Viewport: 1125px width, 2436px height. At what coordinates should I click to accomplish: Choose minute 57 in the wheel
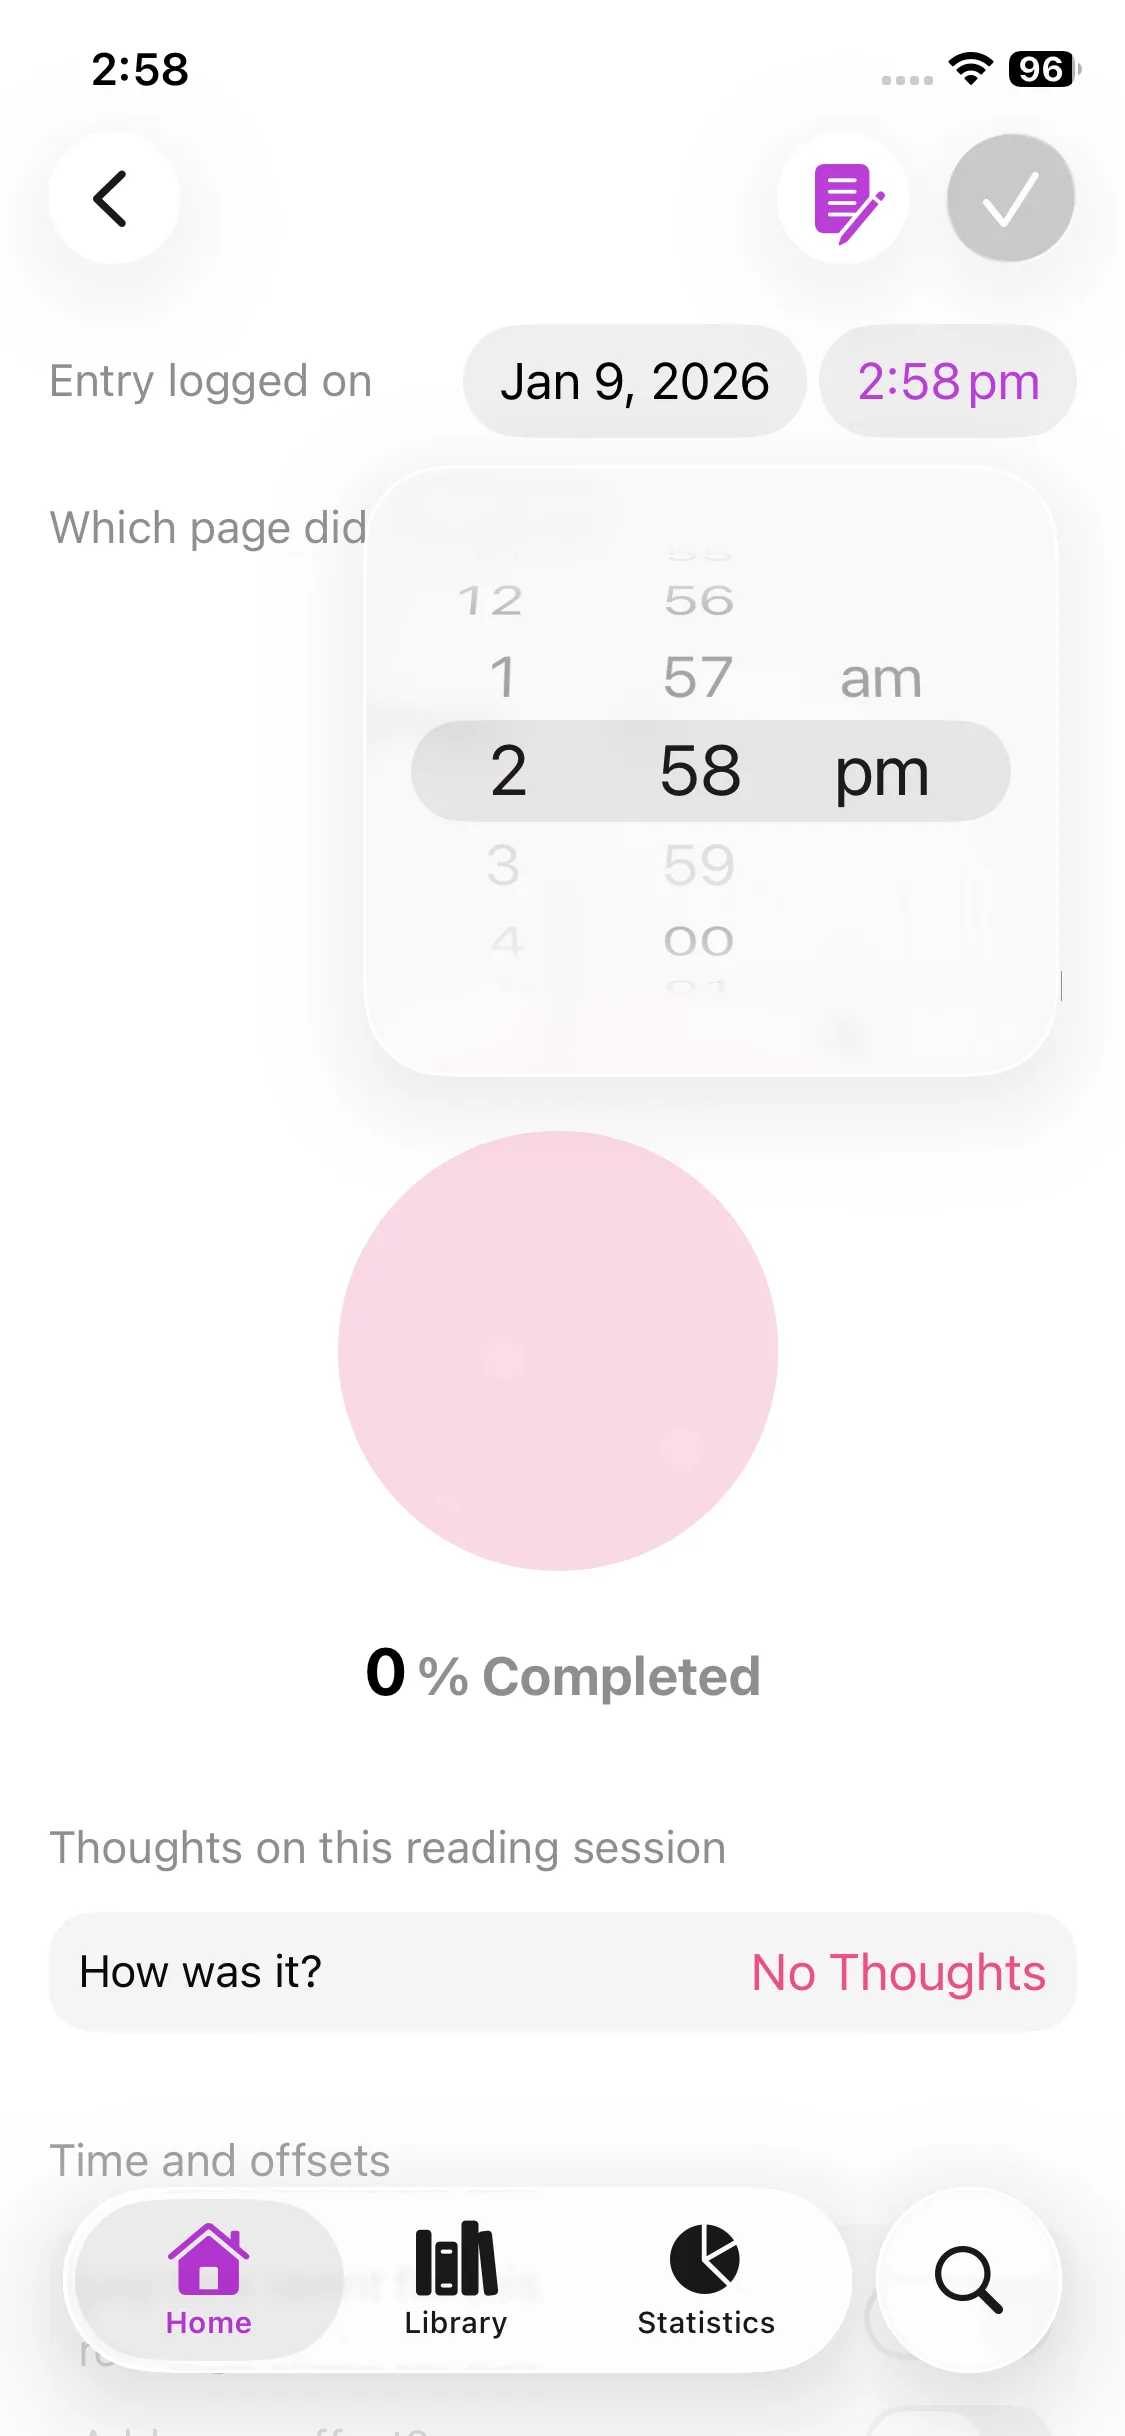tap(698, 678)
